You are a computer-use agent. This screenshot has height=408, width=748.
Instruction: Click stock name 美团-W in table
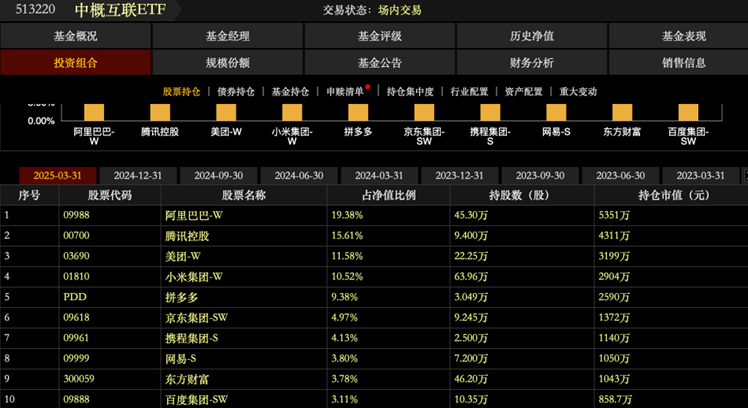183,256
